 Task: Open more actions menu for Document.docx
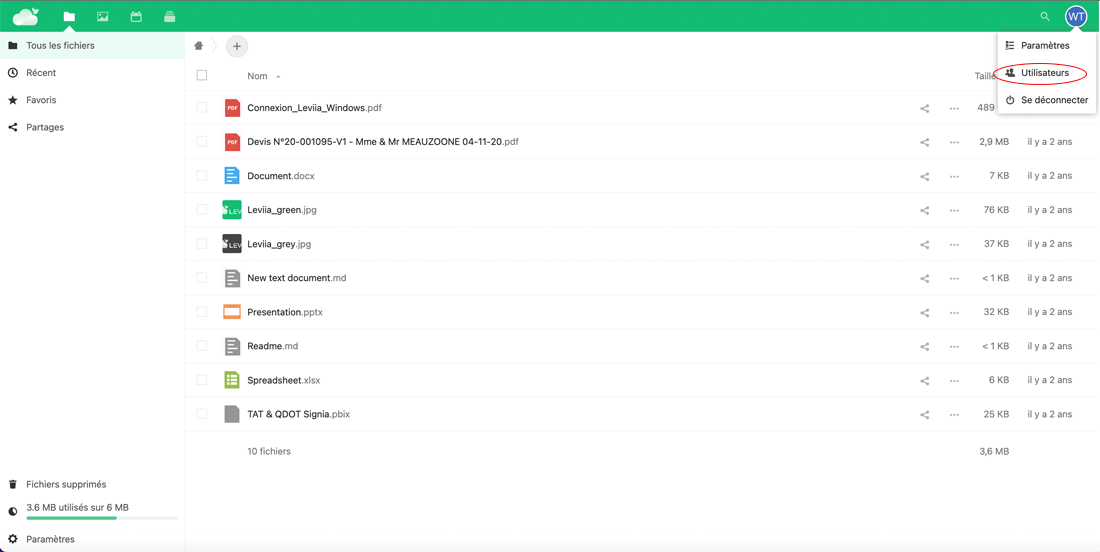[954, 176]
